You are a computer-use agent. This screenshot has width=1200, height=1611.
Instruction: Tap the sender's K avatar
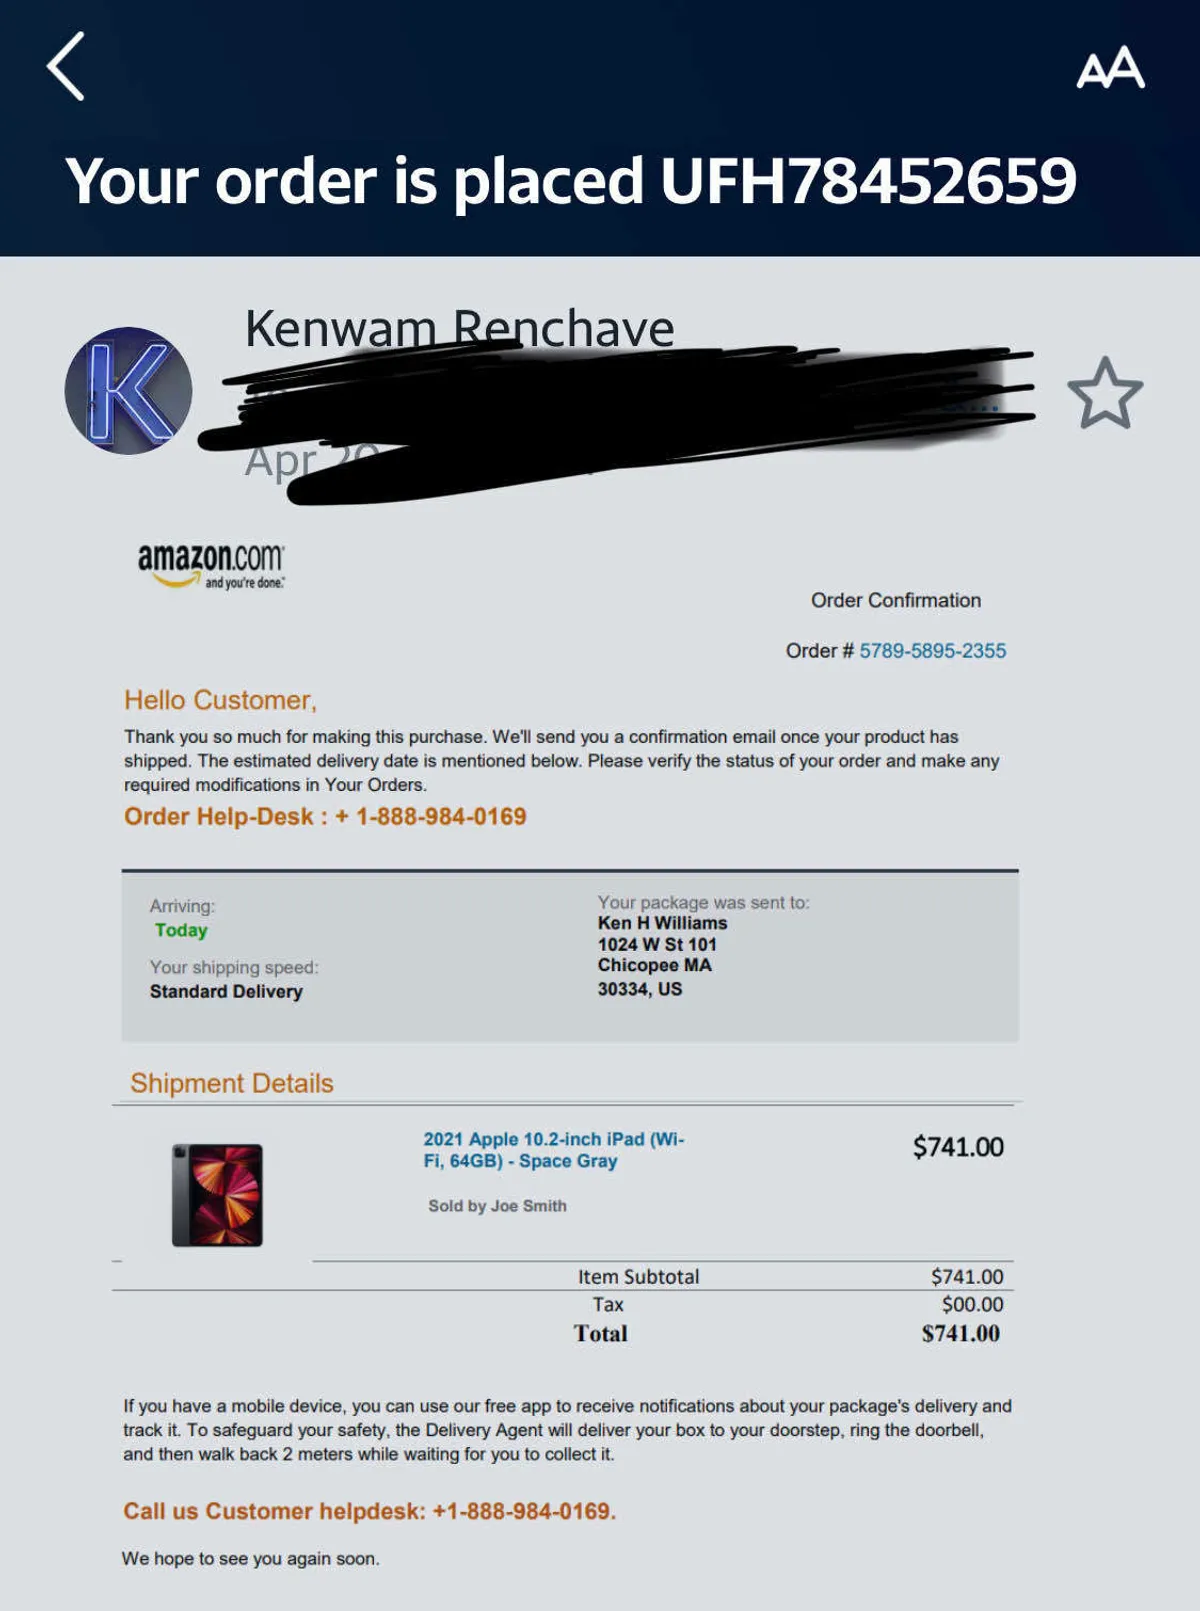pos(128,391)
